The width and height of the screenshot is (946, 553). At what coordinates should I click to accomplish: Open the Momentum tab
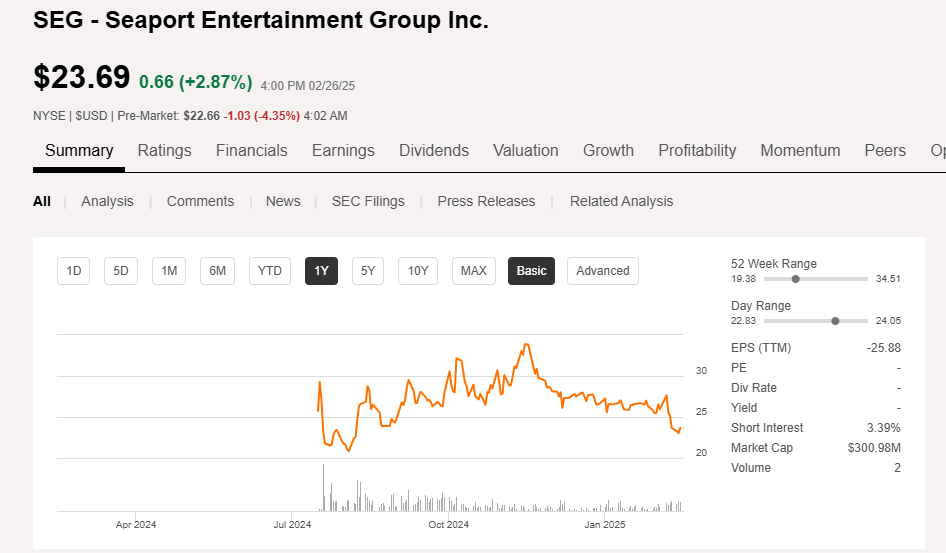(x=800, y=151)
